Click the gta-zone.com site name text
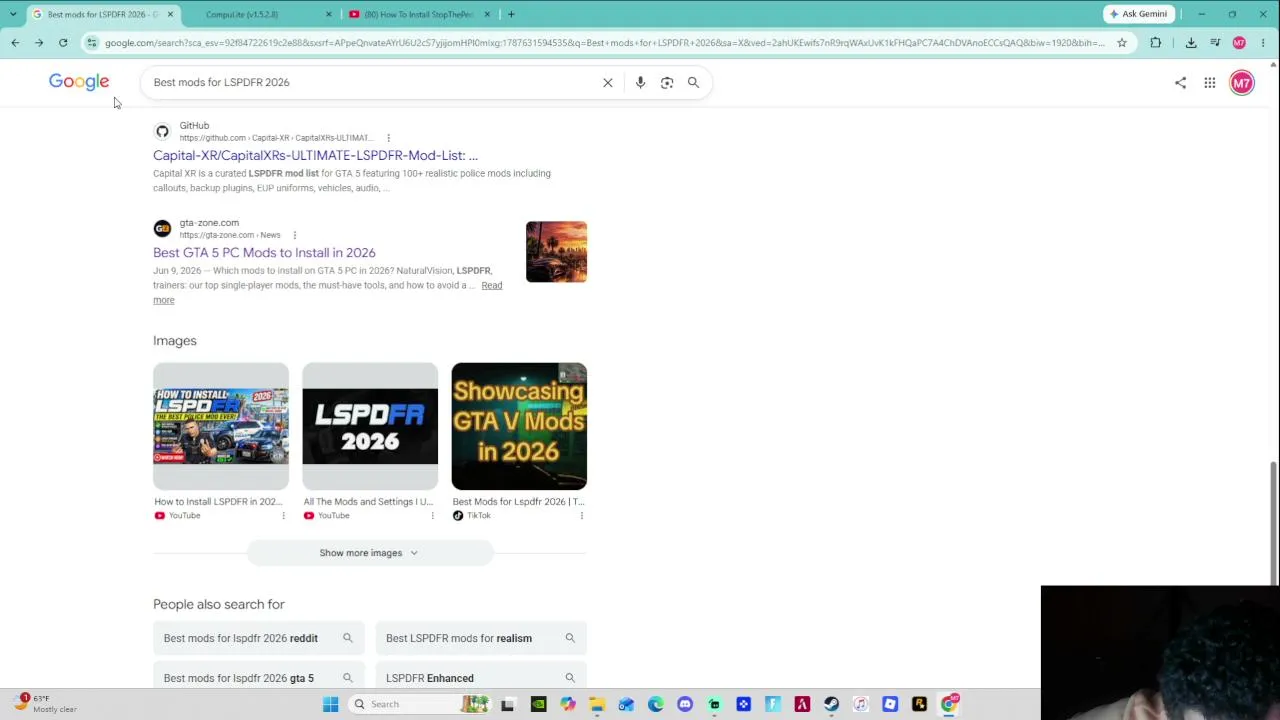The image size is (1280, 720). (209, 223)
